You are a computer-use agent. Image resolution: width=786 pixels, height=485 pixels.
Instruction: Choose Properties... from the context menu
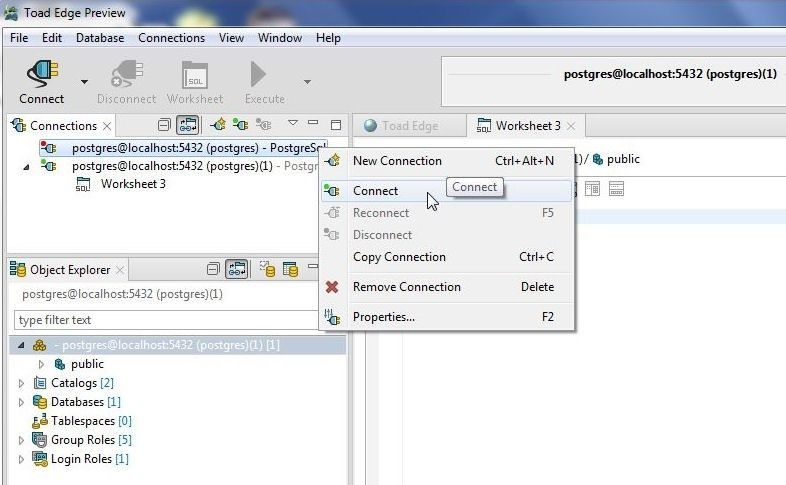(x=446, y=317)
